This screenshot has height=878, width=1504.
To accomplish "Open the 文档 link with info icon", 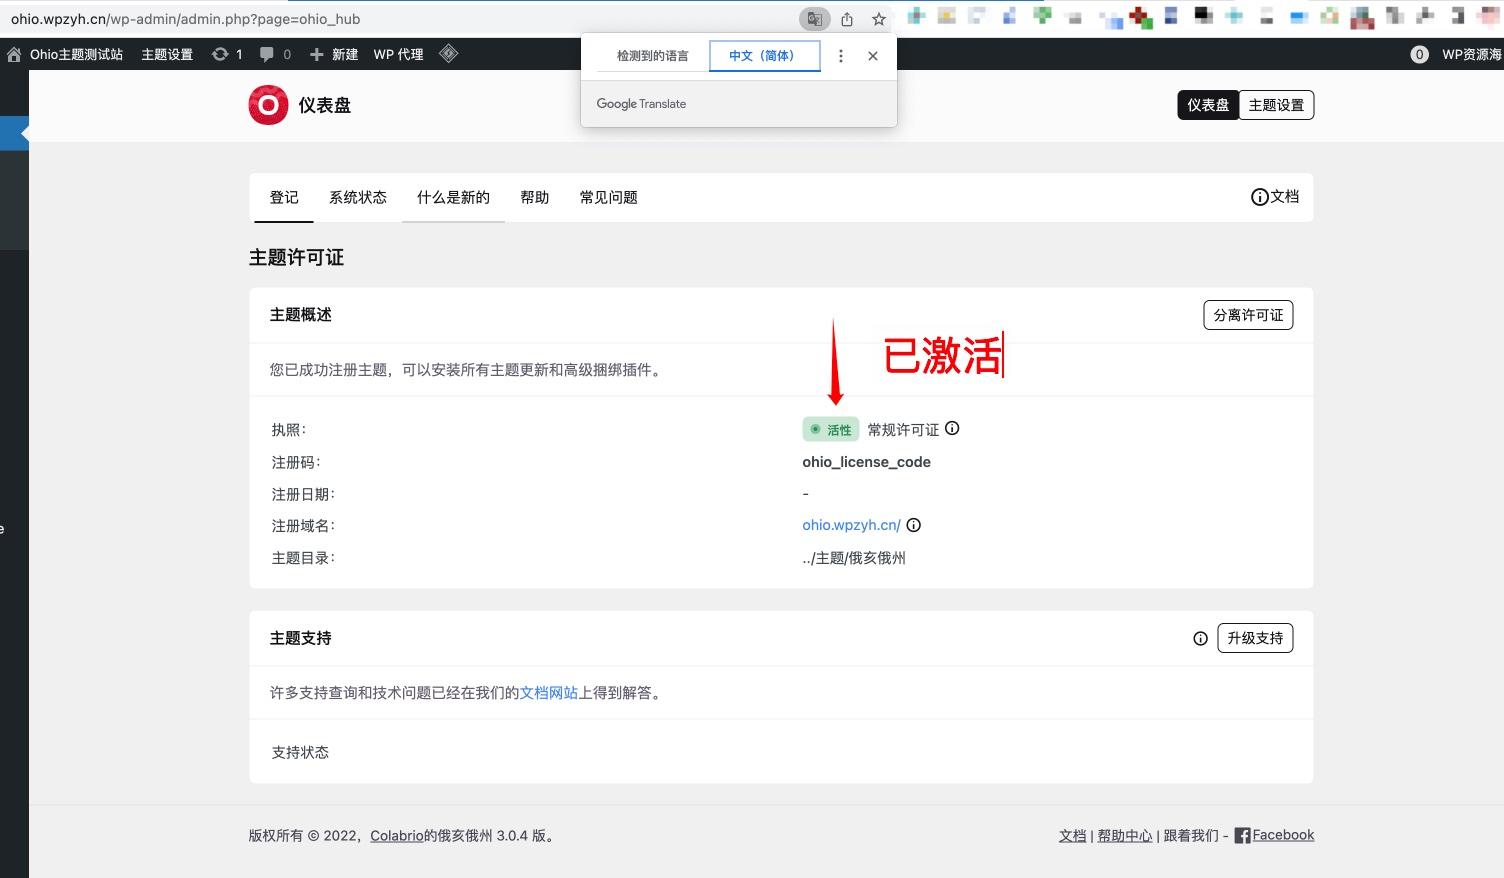I will click(x=1275, y=197).
